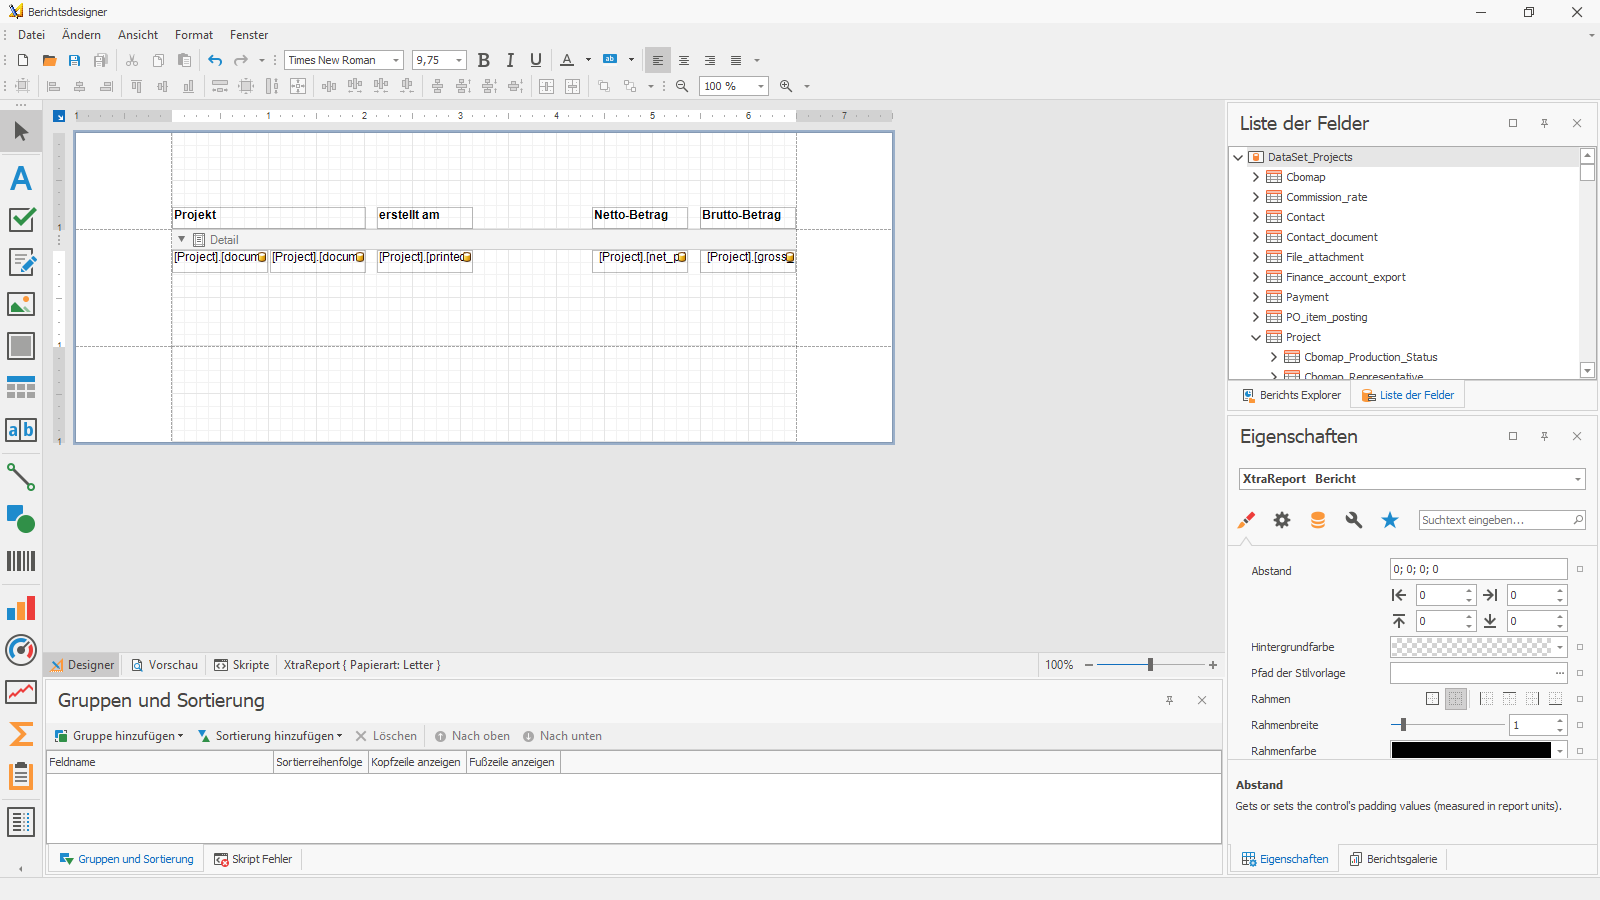Open the Appearance properties tab (brush icon)
The image size is (1600, 900).
(x=1246, y=520)
